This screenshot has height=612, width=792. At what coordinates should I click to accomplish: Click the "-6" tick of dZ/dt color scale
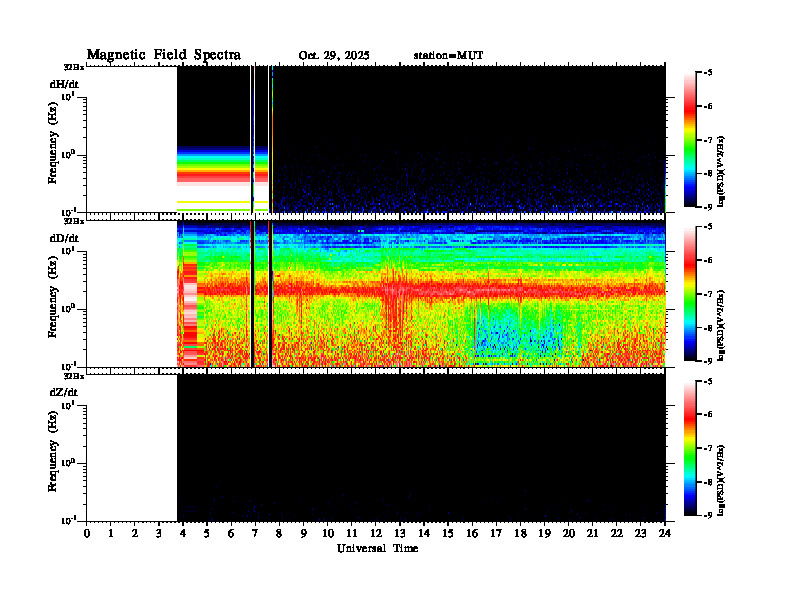pos(707,415)
